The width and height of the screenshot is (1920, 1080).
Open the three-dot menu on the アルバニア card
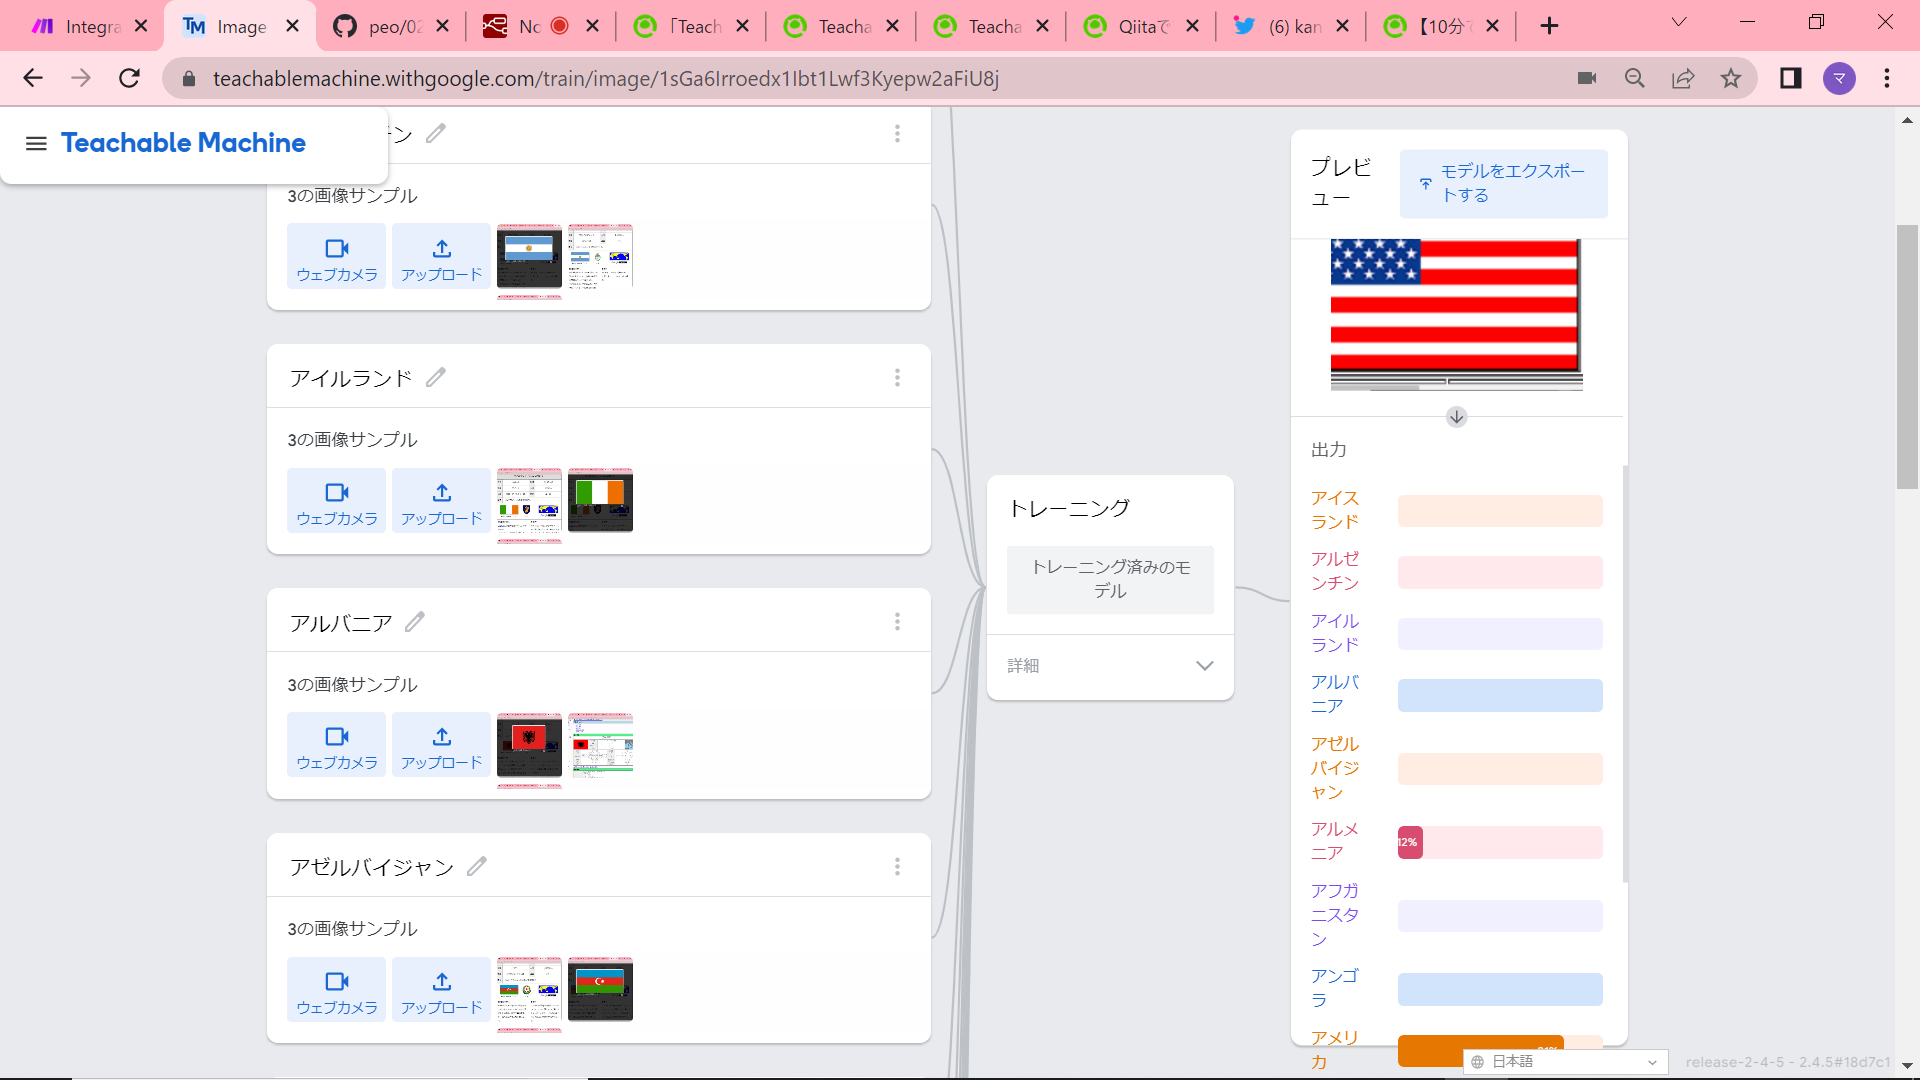coord(897,621)
